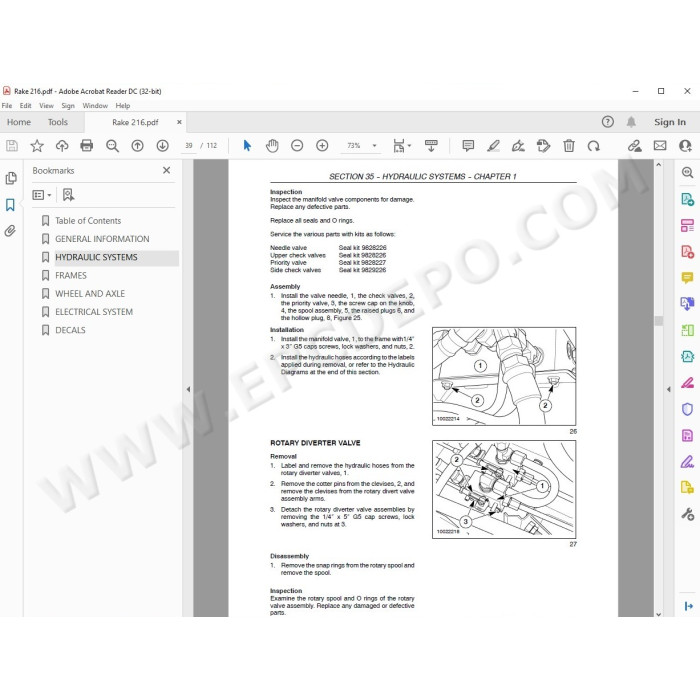Go to previous page arrow
This screenshot has width=700, height=700.
point(138,146)
